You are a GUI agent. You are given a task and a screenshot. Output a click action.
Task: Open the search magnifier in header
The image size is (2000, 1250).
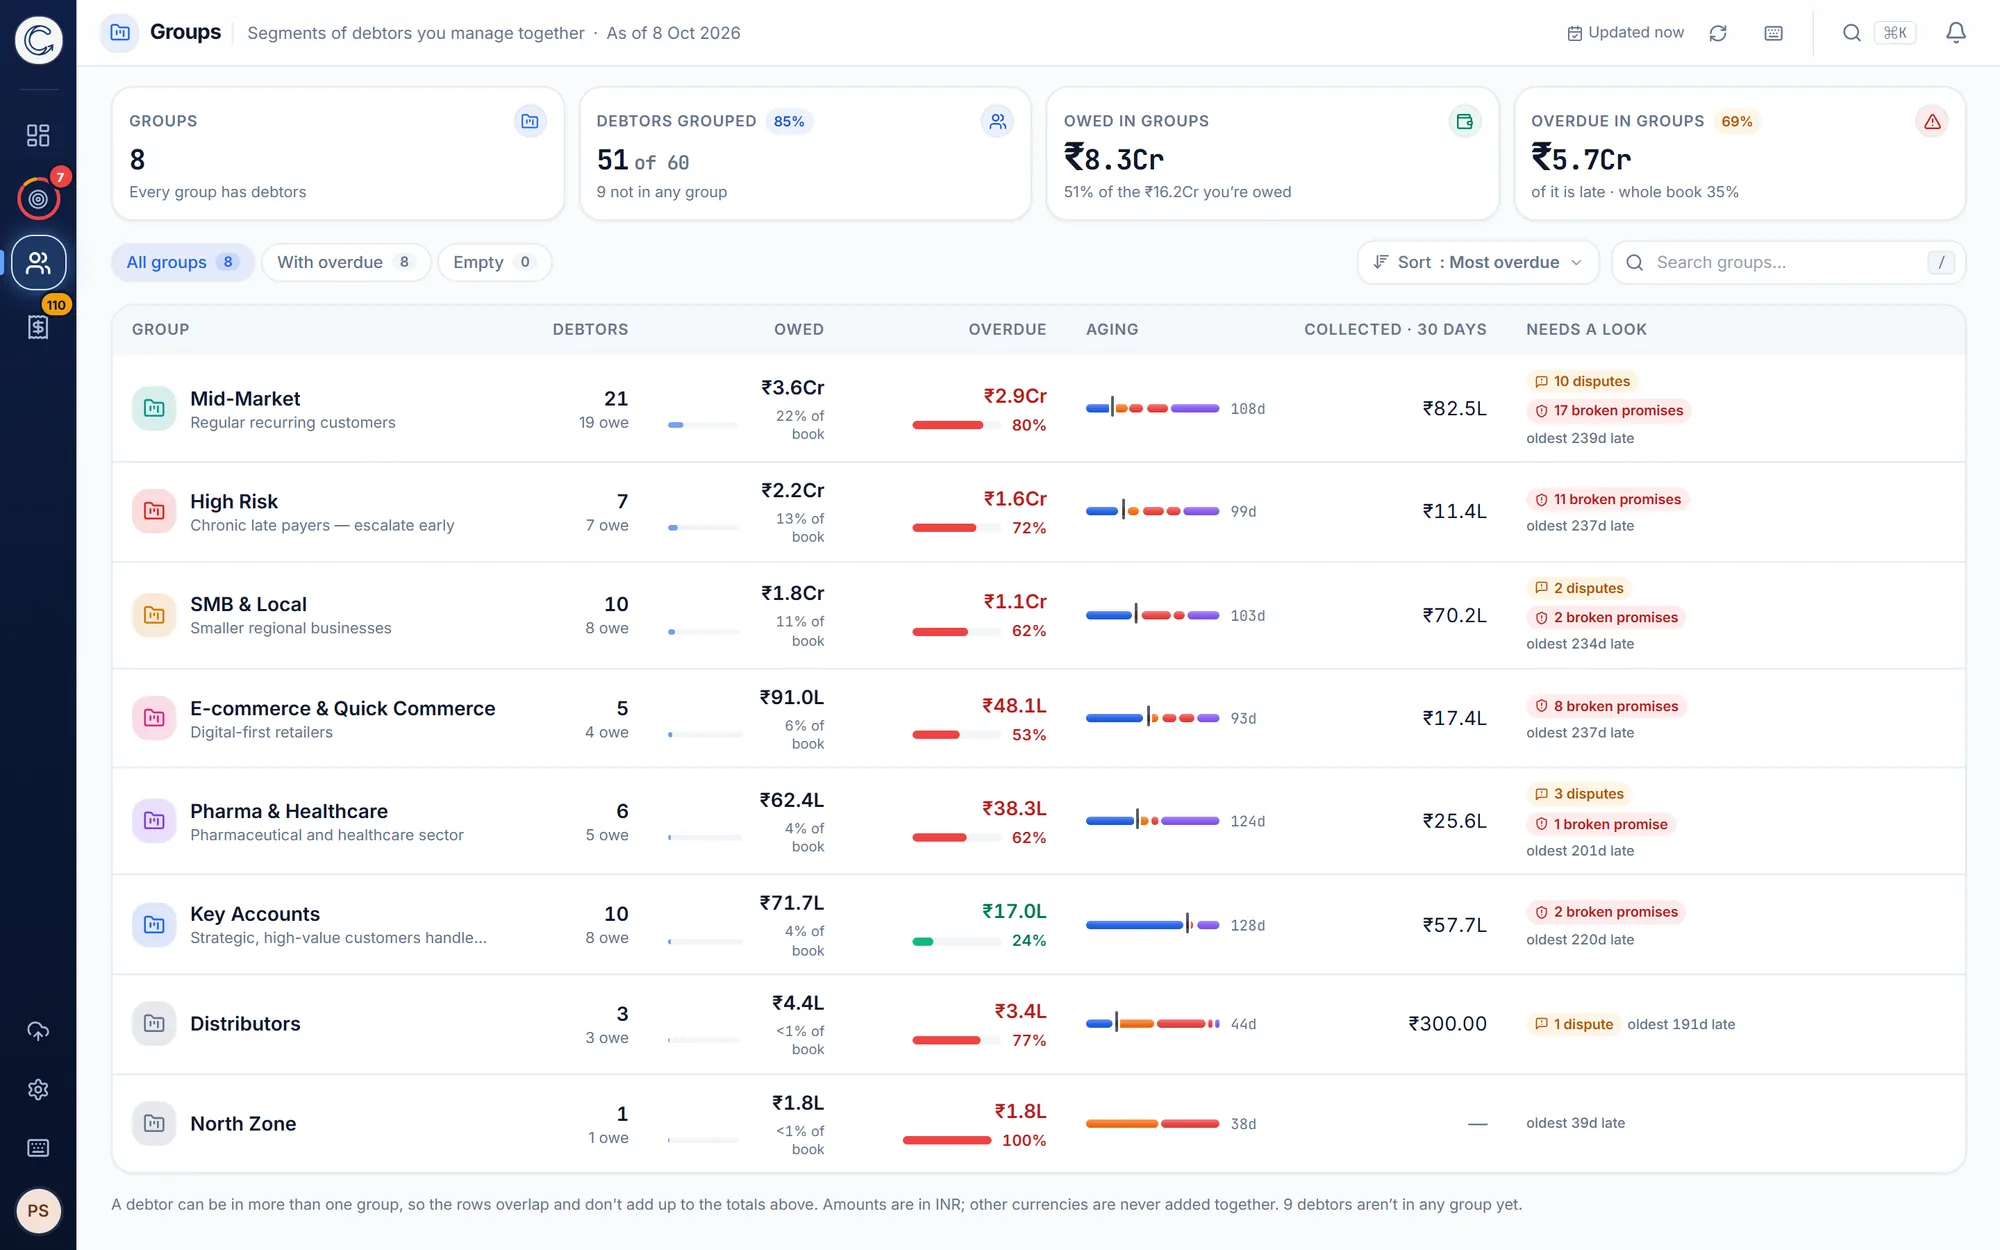pos(1852,33)
